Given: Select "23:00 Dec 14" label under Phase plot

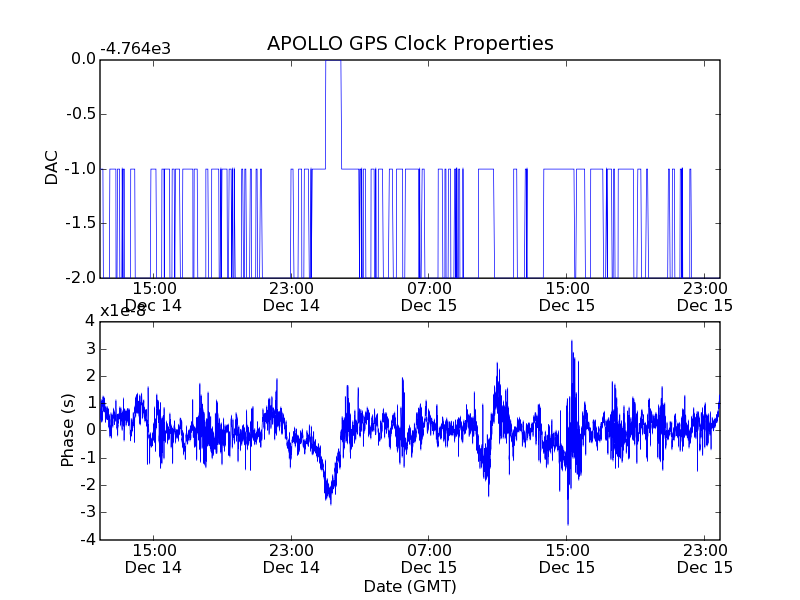Looking at the screenshot, I should pos(291,559).
